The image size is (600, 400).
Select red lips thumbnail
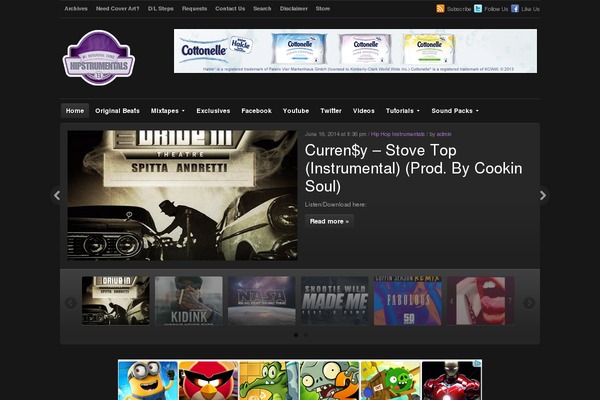point(481,301)
